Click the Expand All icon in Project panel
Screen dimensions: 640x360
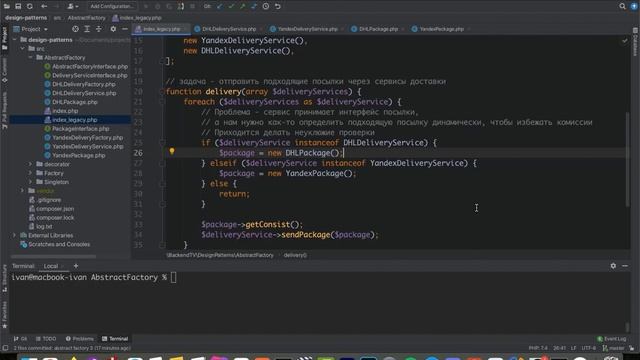pos(87,29)
